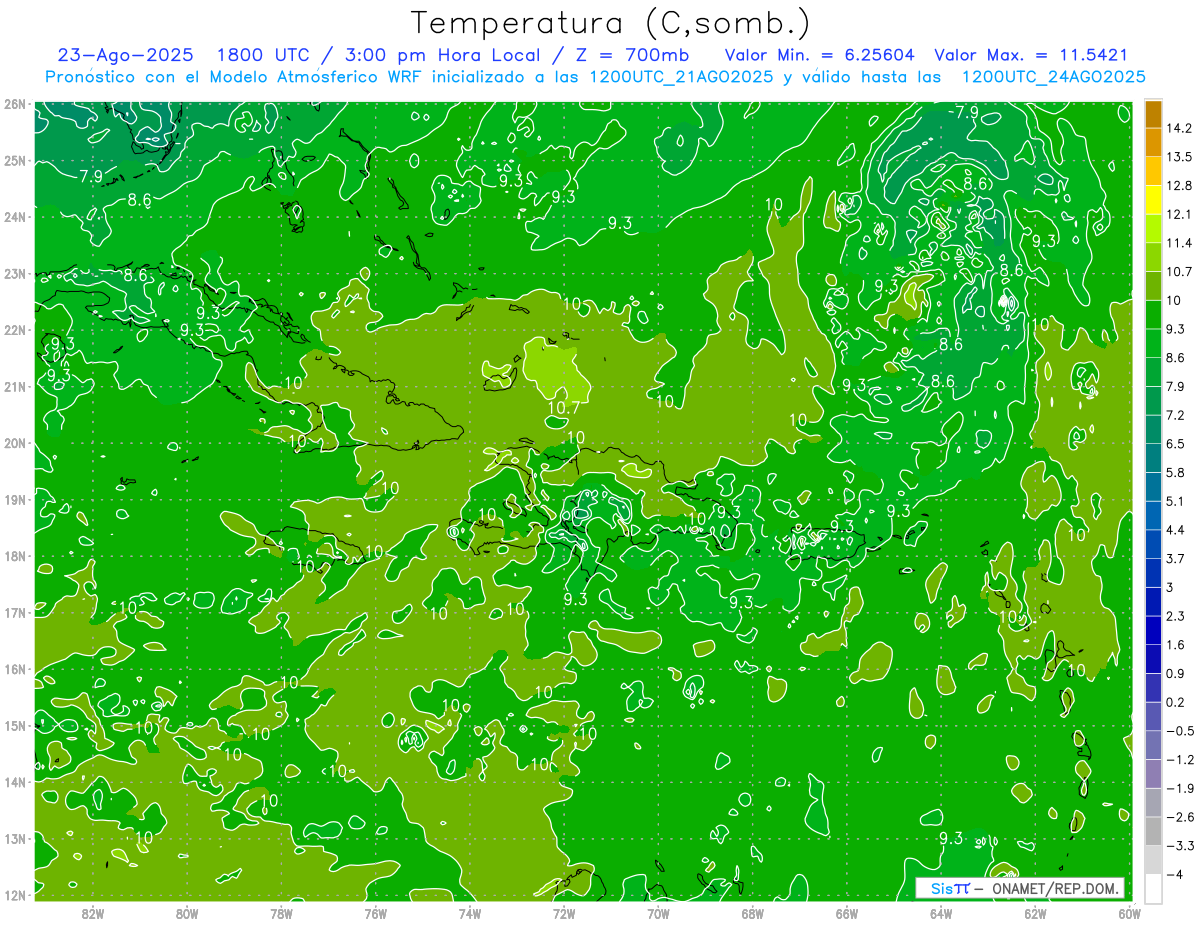The image size is (1200, 927).
Task: Click longitude axis label "62W"
Action: (1035, 912)
